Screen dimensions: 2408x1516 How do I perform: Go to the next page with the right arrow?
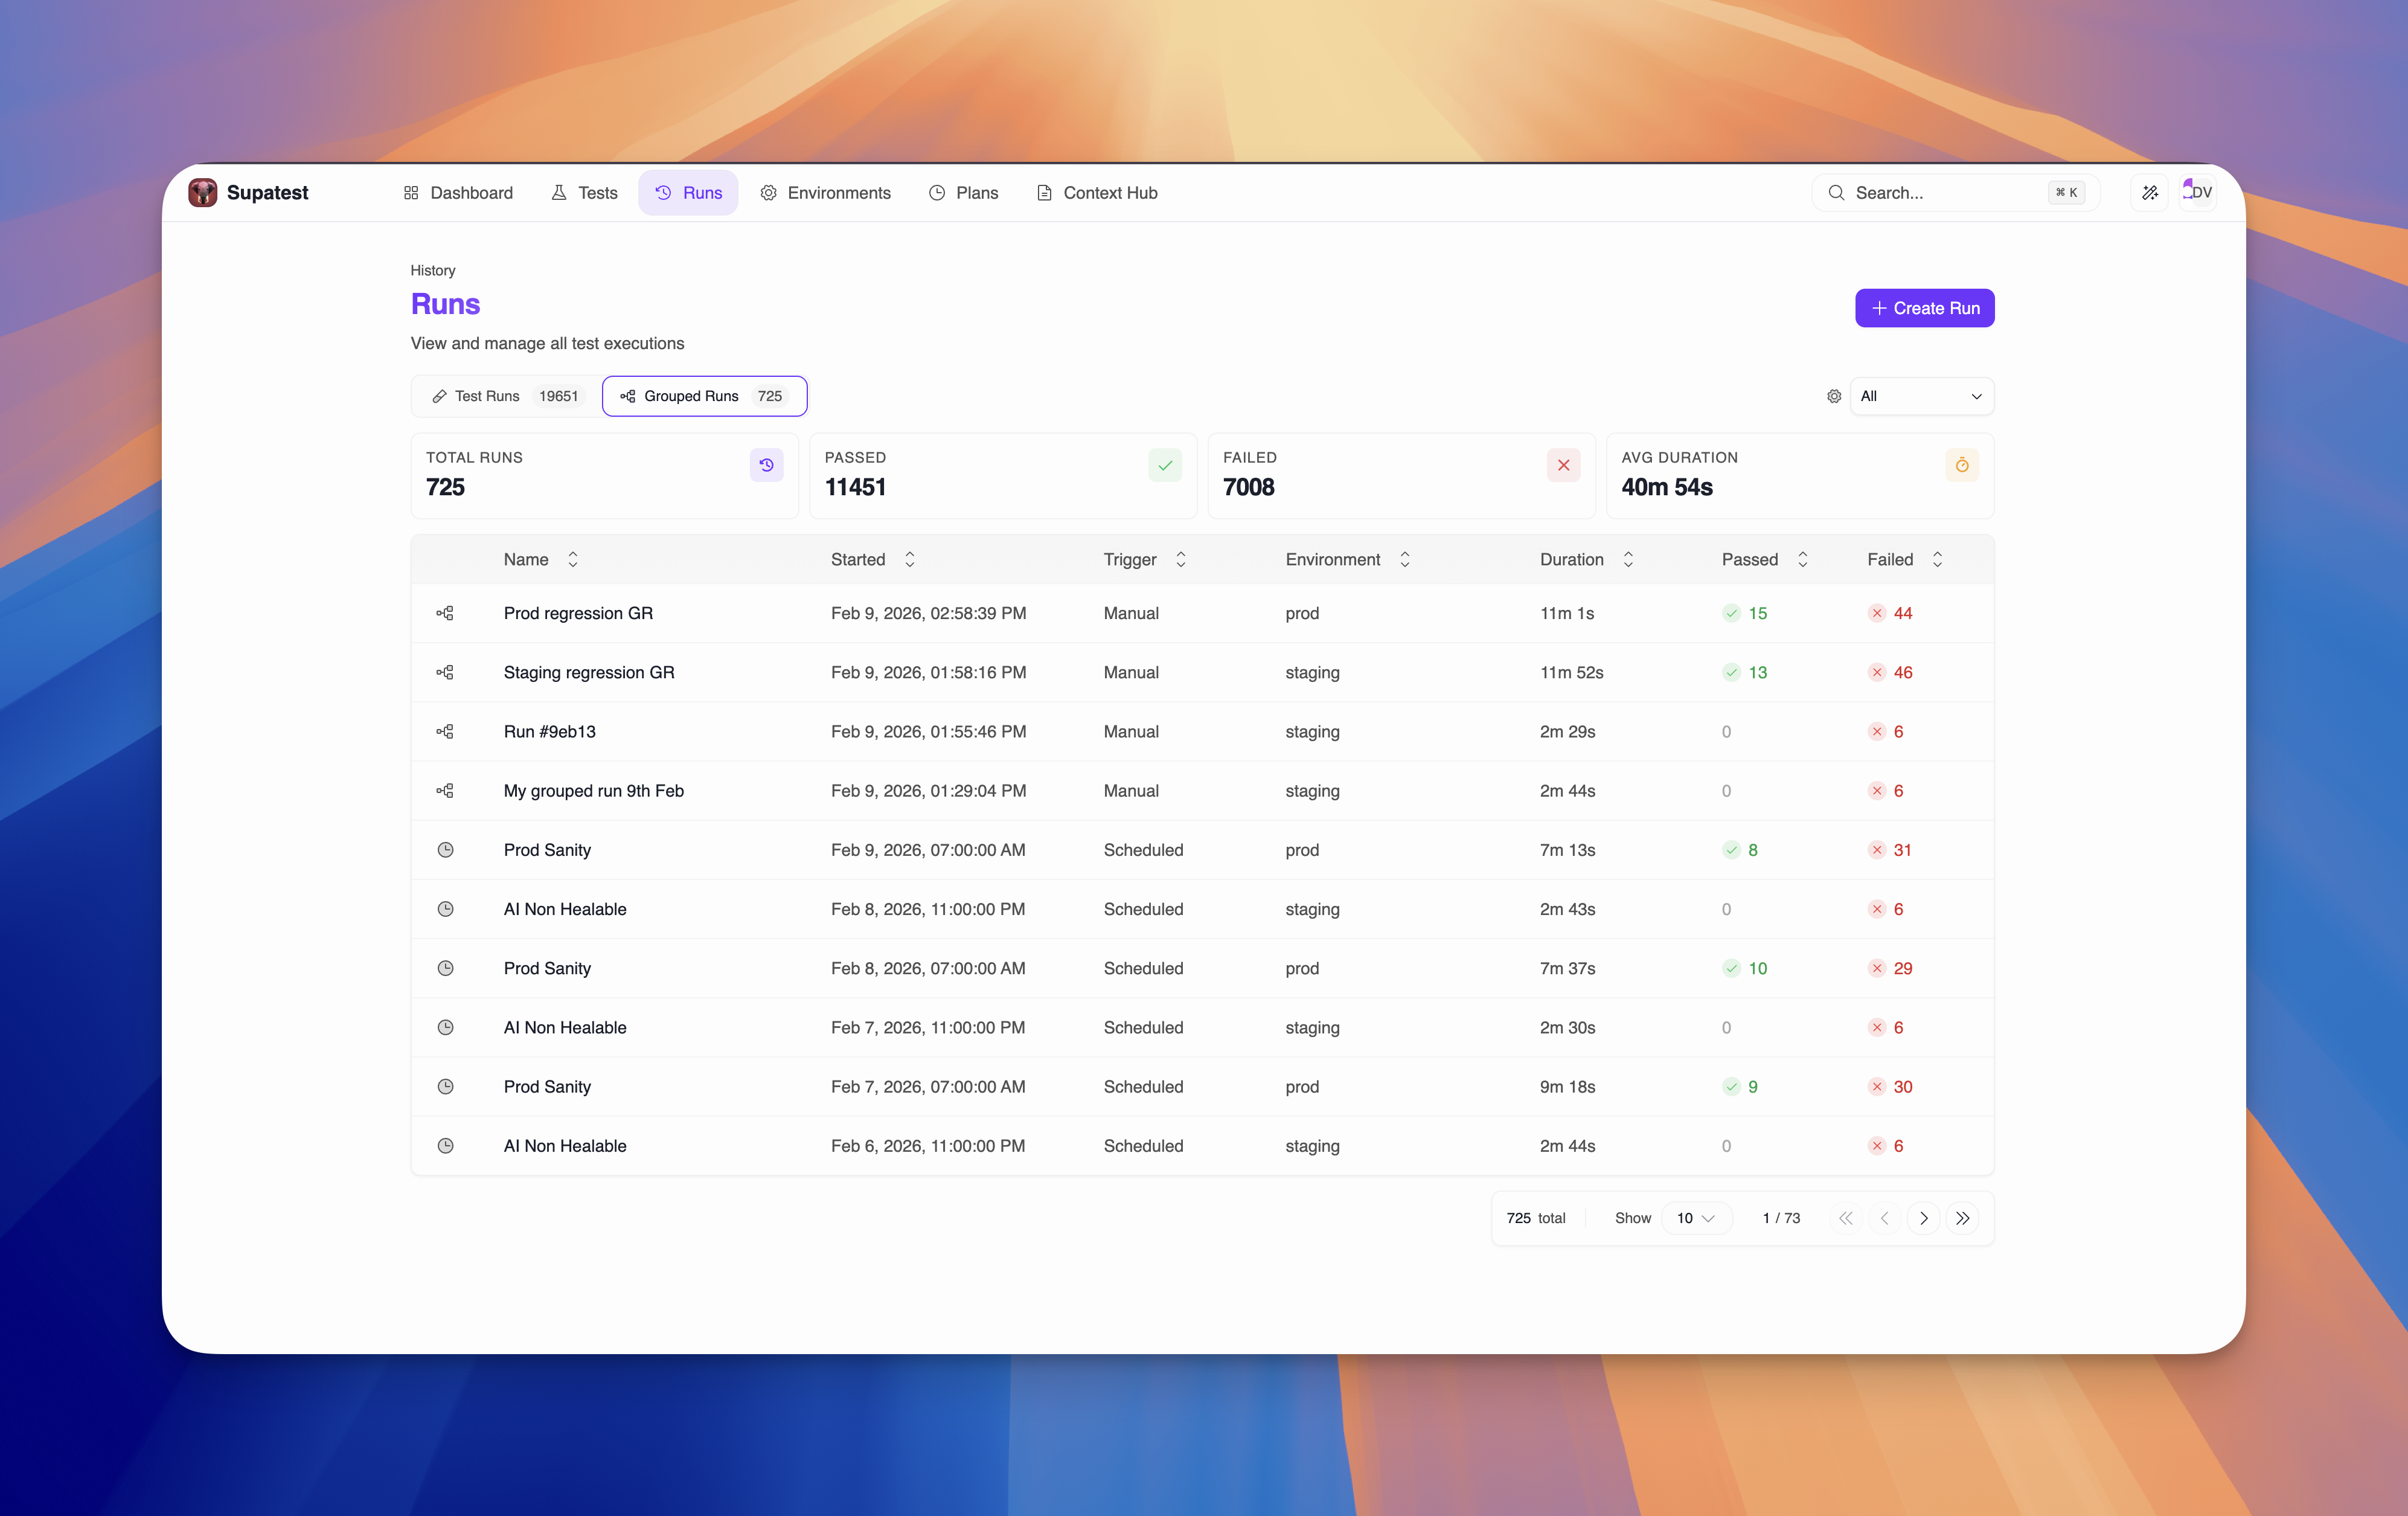click(x=1923, y=1218)
